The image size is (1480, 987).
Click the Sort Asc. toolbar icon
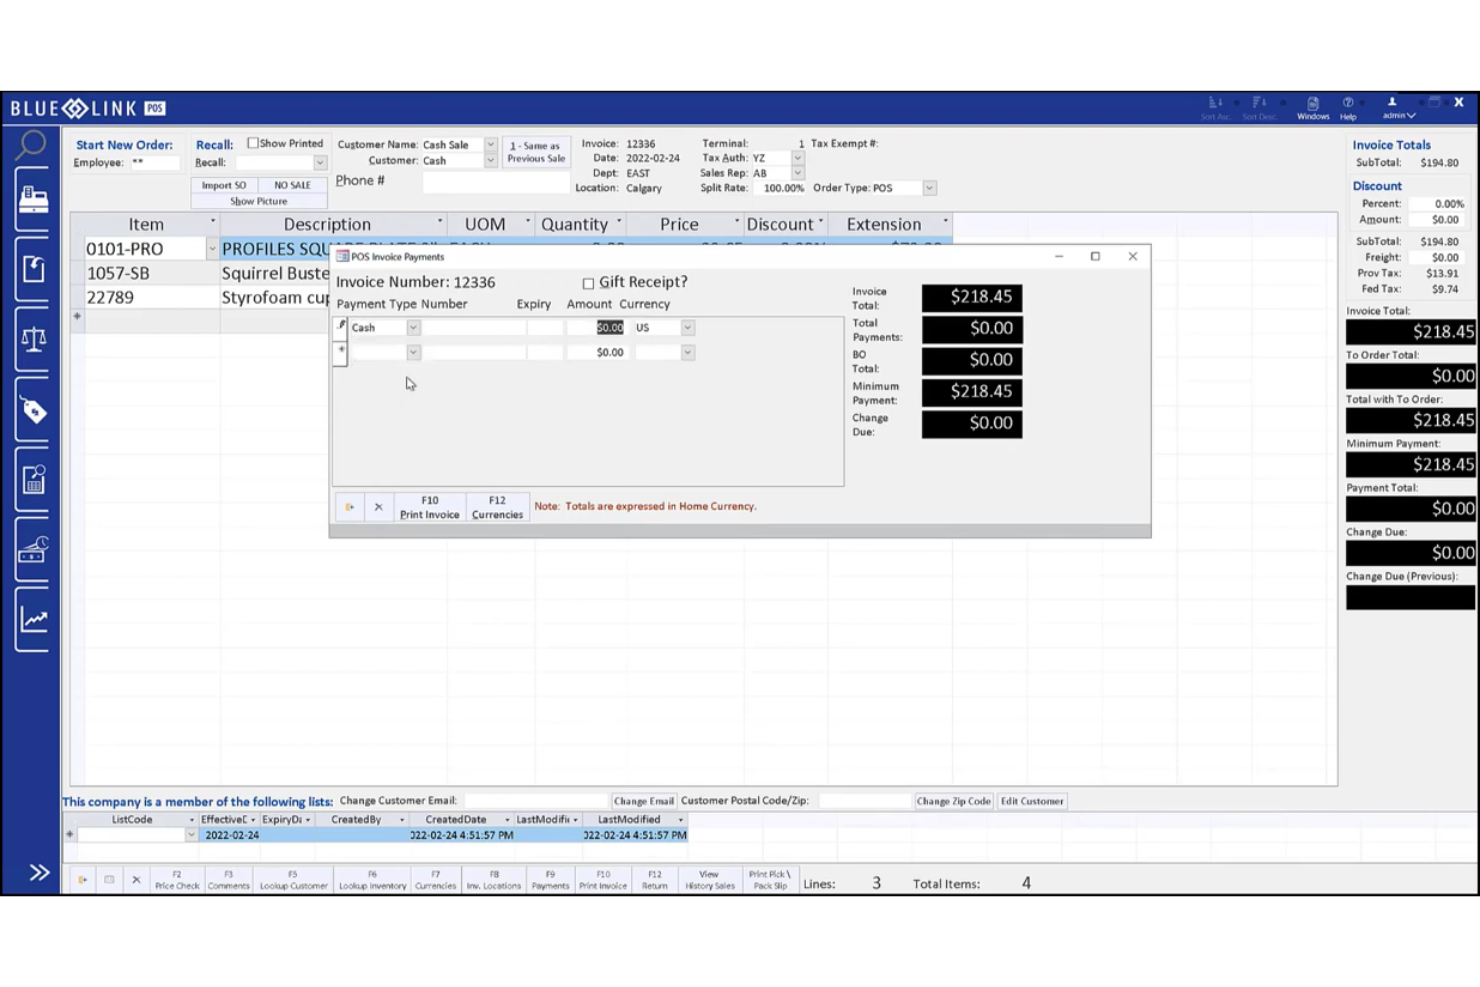coord(1216,109)
